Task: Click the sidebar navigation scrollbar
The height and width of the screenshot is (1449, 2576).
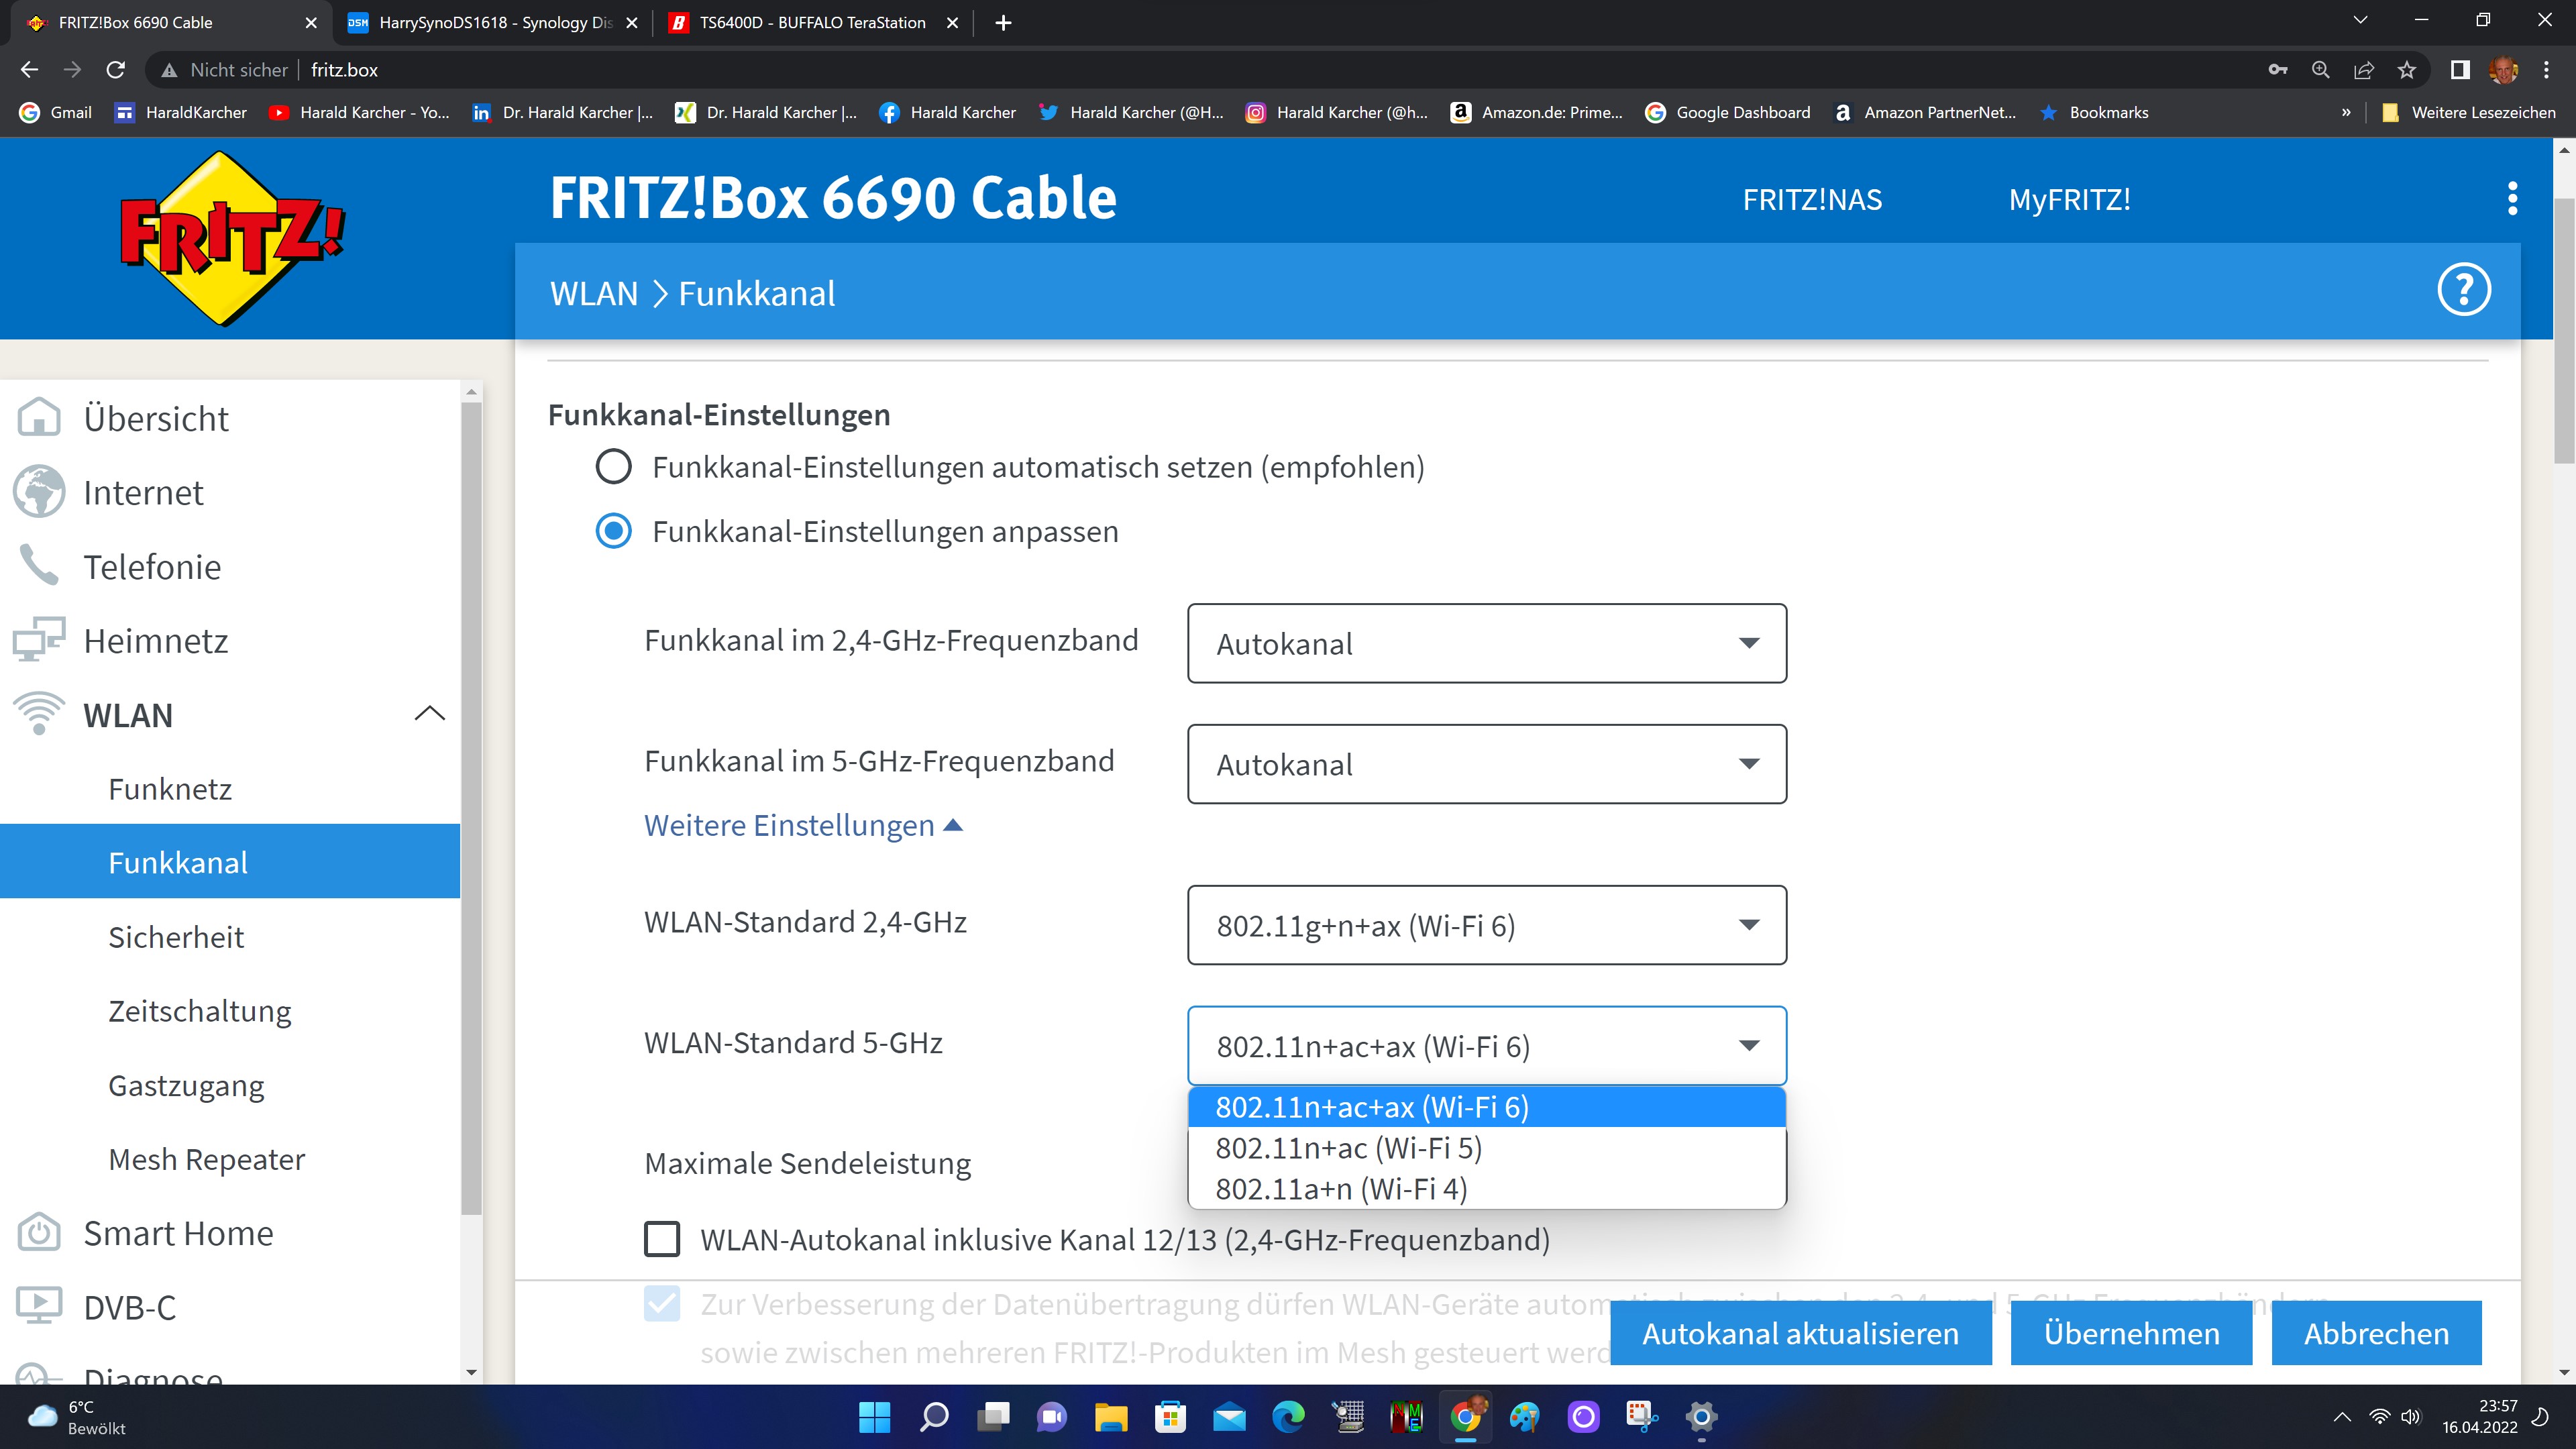Action: pos(472,800)
